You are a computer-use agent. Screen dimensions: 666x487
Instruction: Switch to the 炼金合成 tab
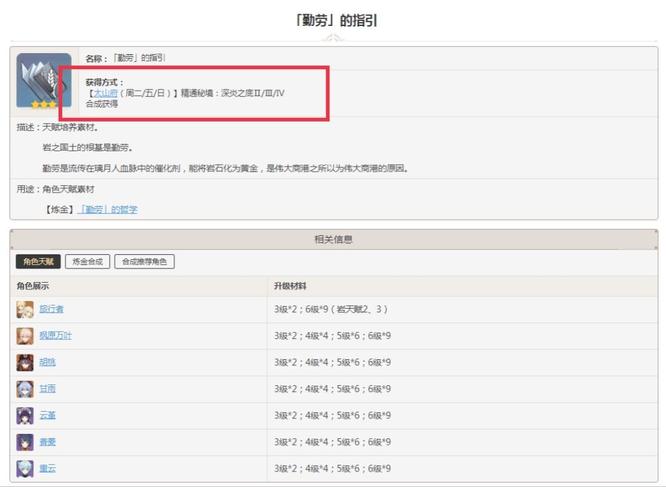[x=87, y=262]
